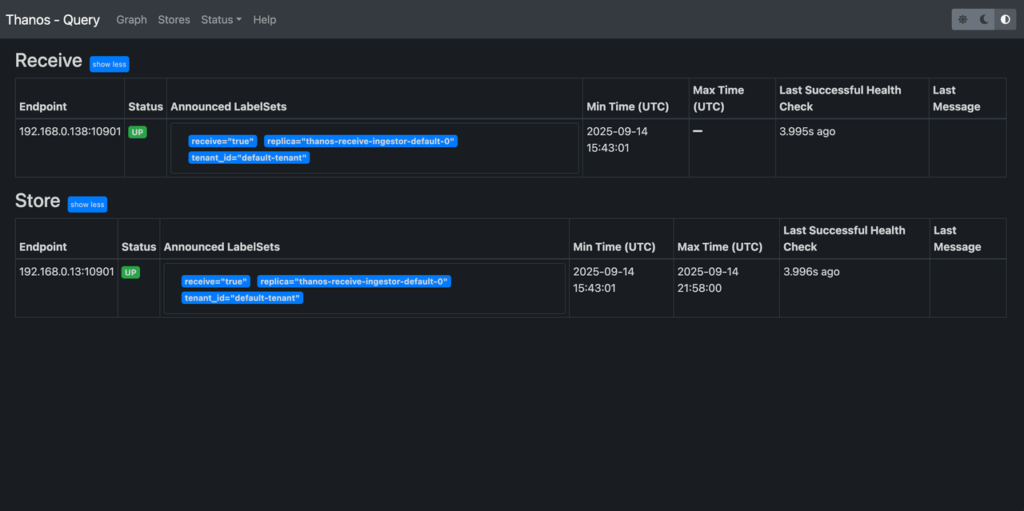The height and width of the screenshot is (511, 1024).
Task: Collapse the Receive section with show less
Action: (110, 64)
